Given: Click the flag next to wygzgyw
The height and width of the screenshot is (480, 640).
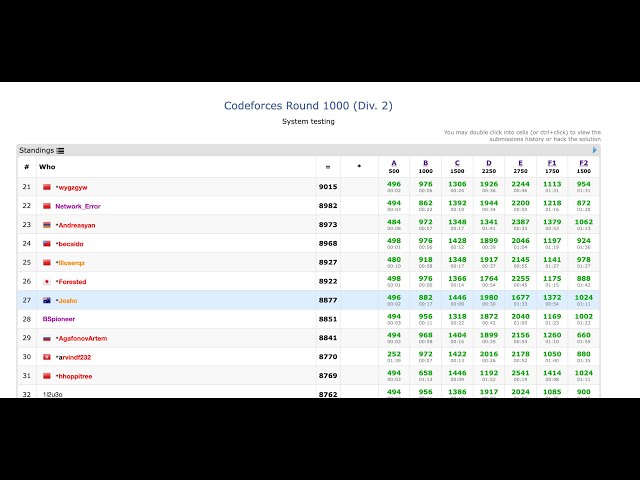Looking at the screenshot, I should point(47,187).
